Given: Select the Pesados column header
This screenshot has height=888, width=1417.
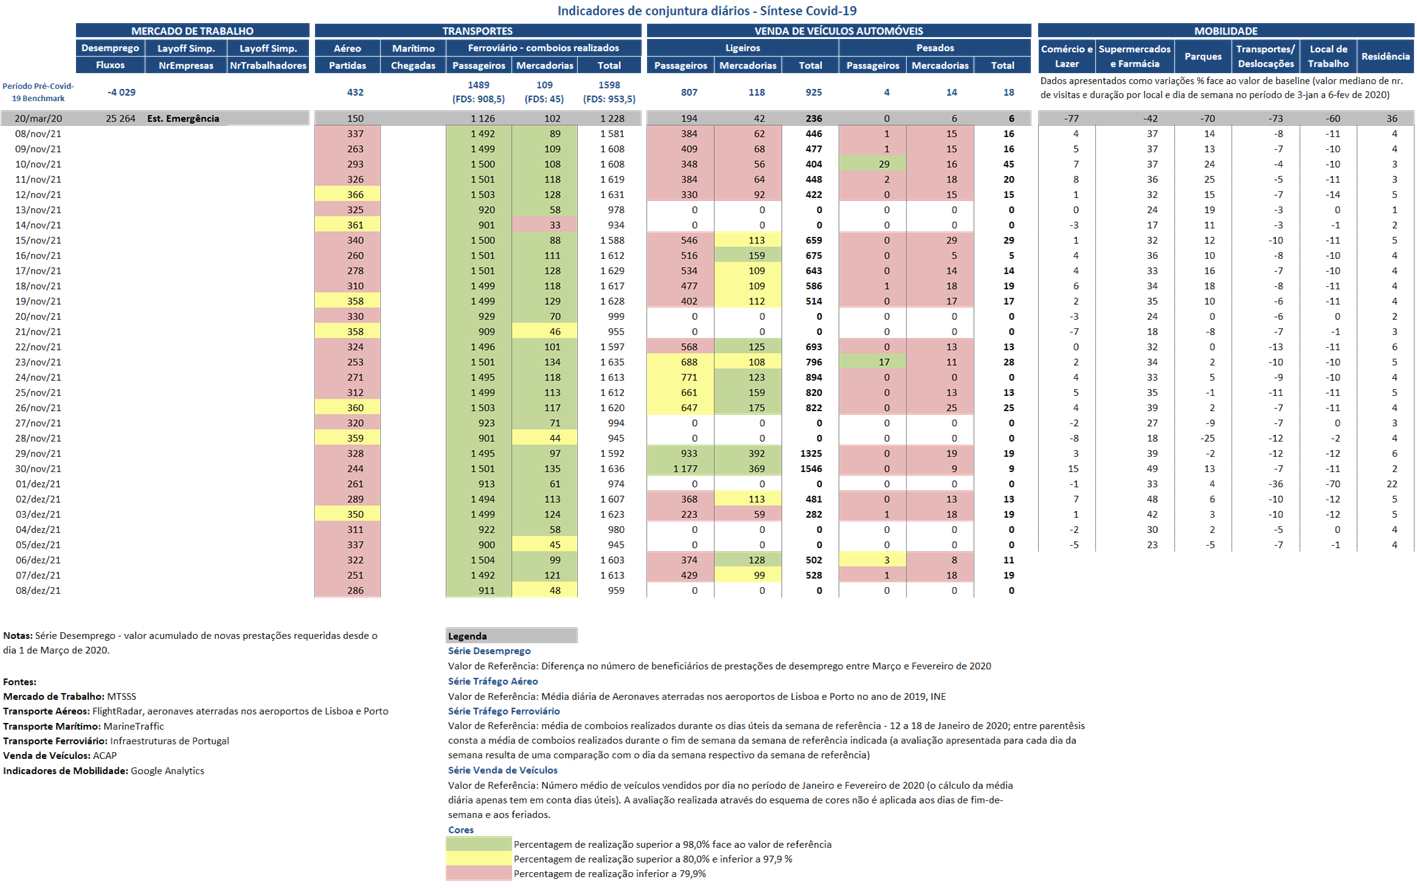Looking at the screenshot, I should (935, 48).
